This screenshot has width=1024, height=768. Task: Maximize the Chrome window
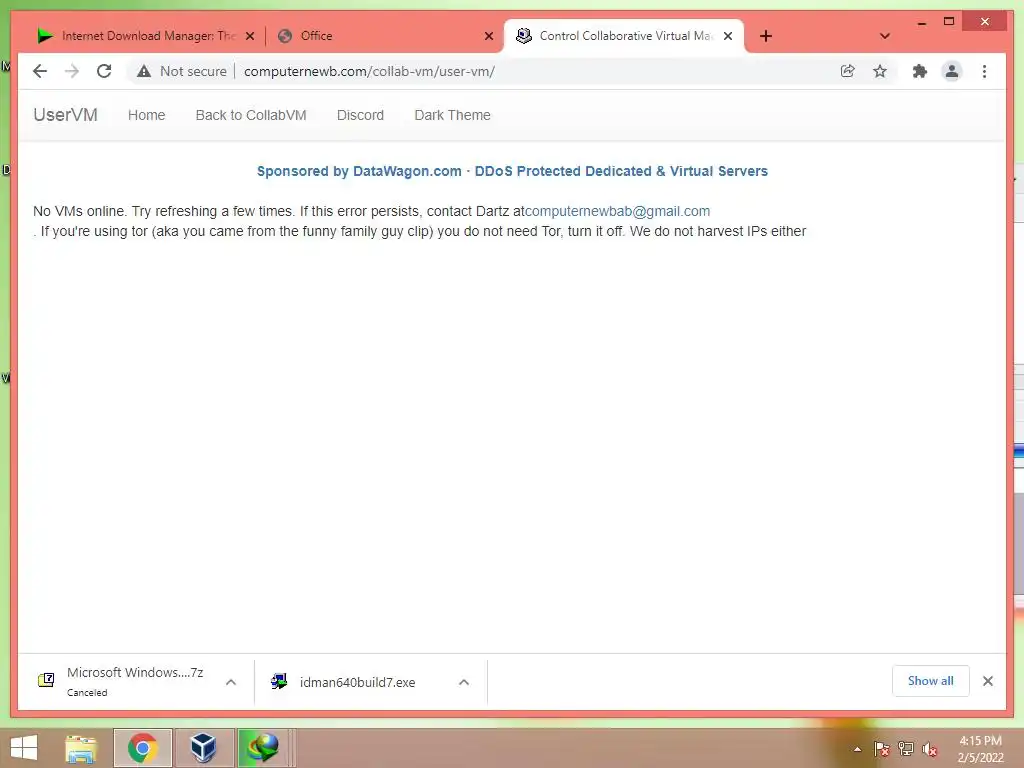[x=949, y=22]
